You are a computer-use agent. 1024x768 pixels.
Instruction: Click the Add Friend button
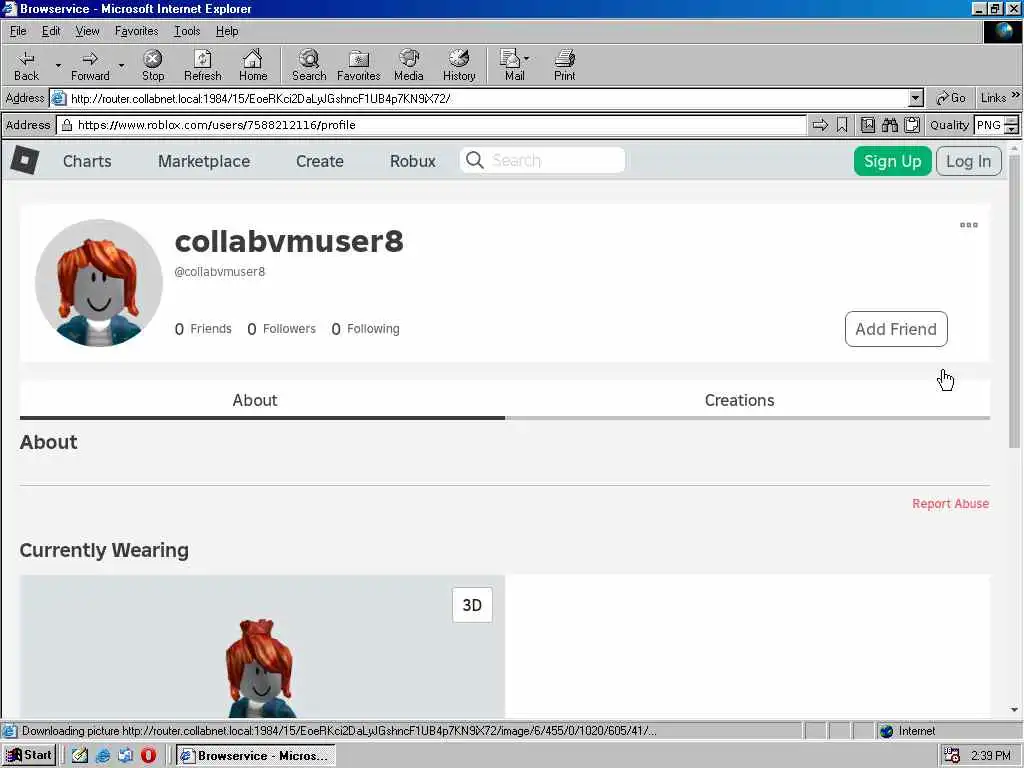coord(896,328)
